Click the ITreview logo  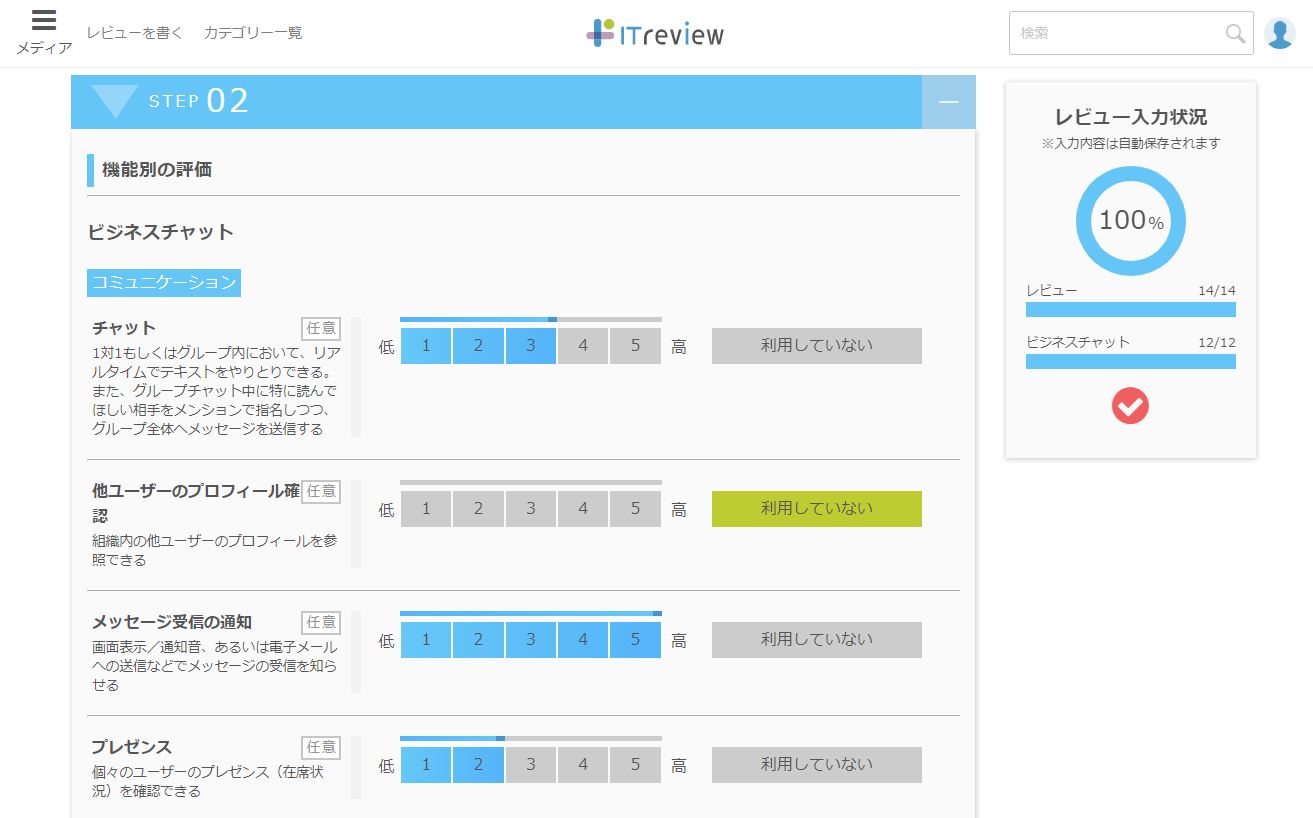(x=654, y=31)
